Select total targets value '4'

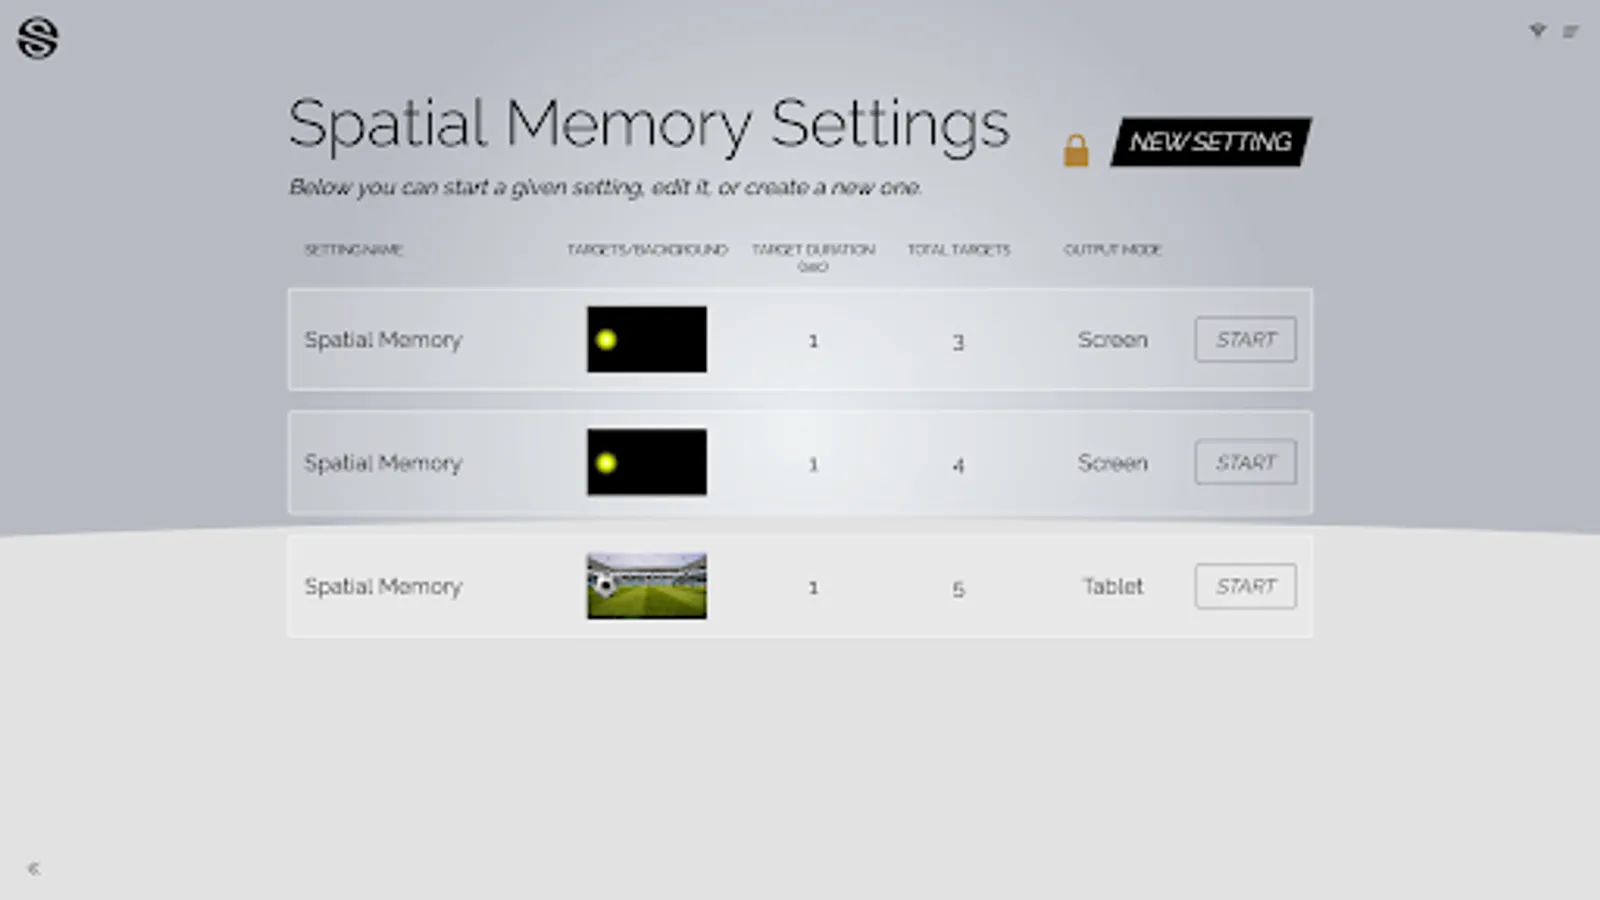[958, 465]
